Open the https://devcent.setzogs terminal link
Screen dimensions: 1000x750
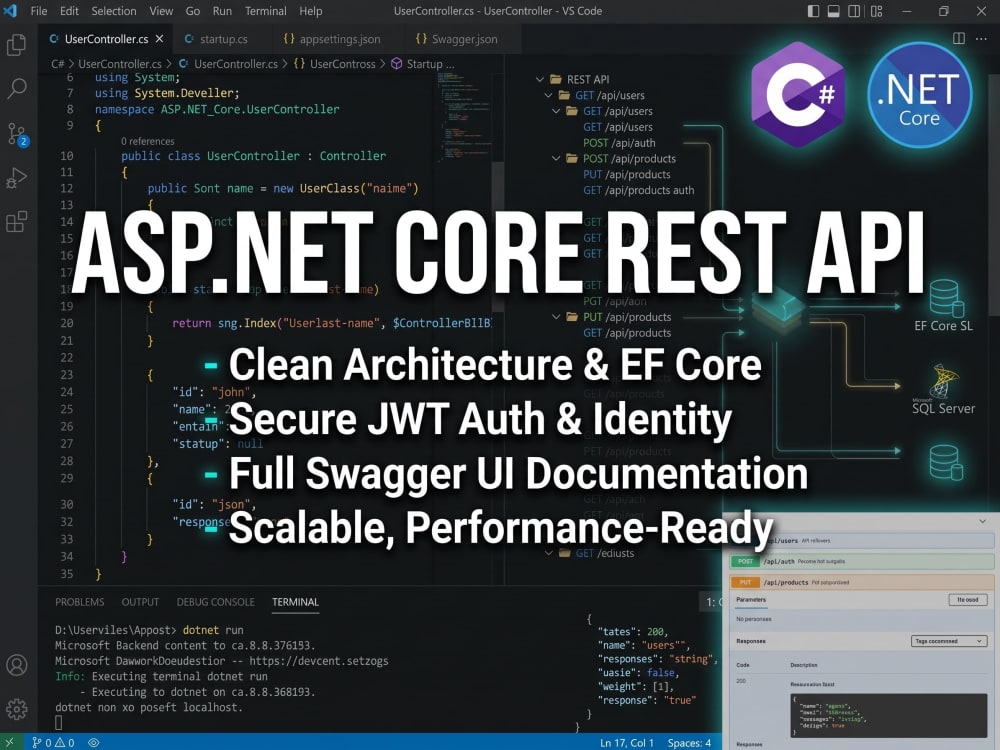click(x=319, y=661)
